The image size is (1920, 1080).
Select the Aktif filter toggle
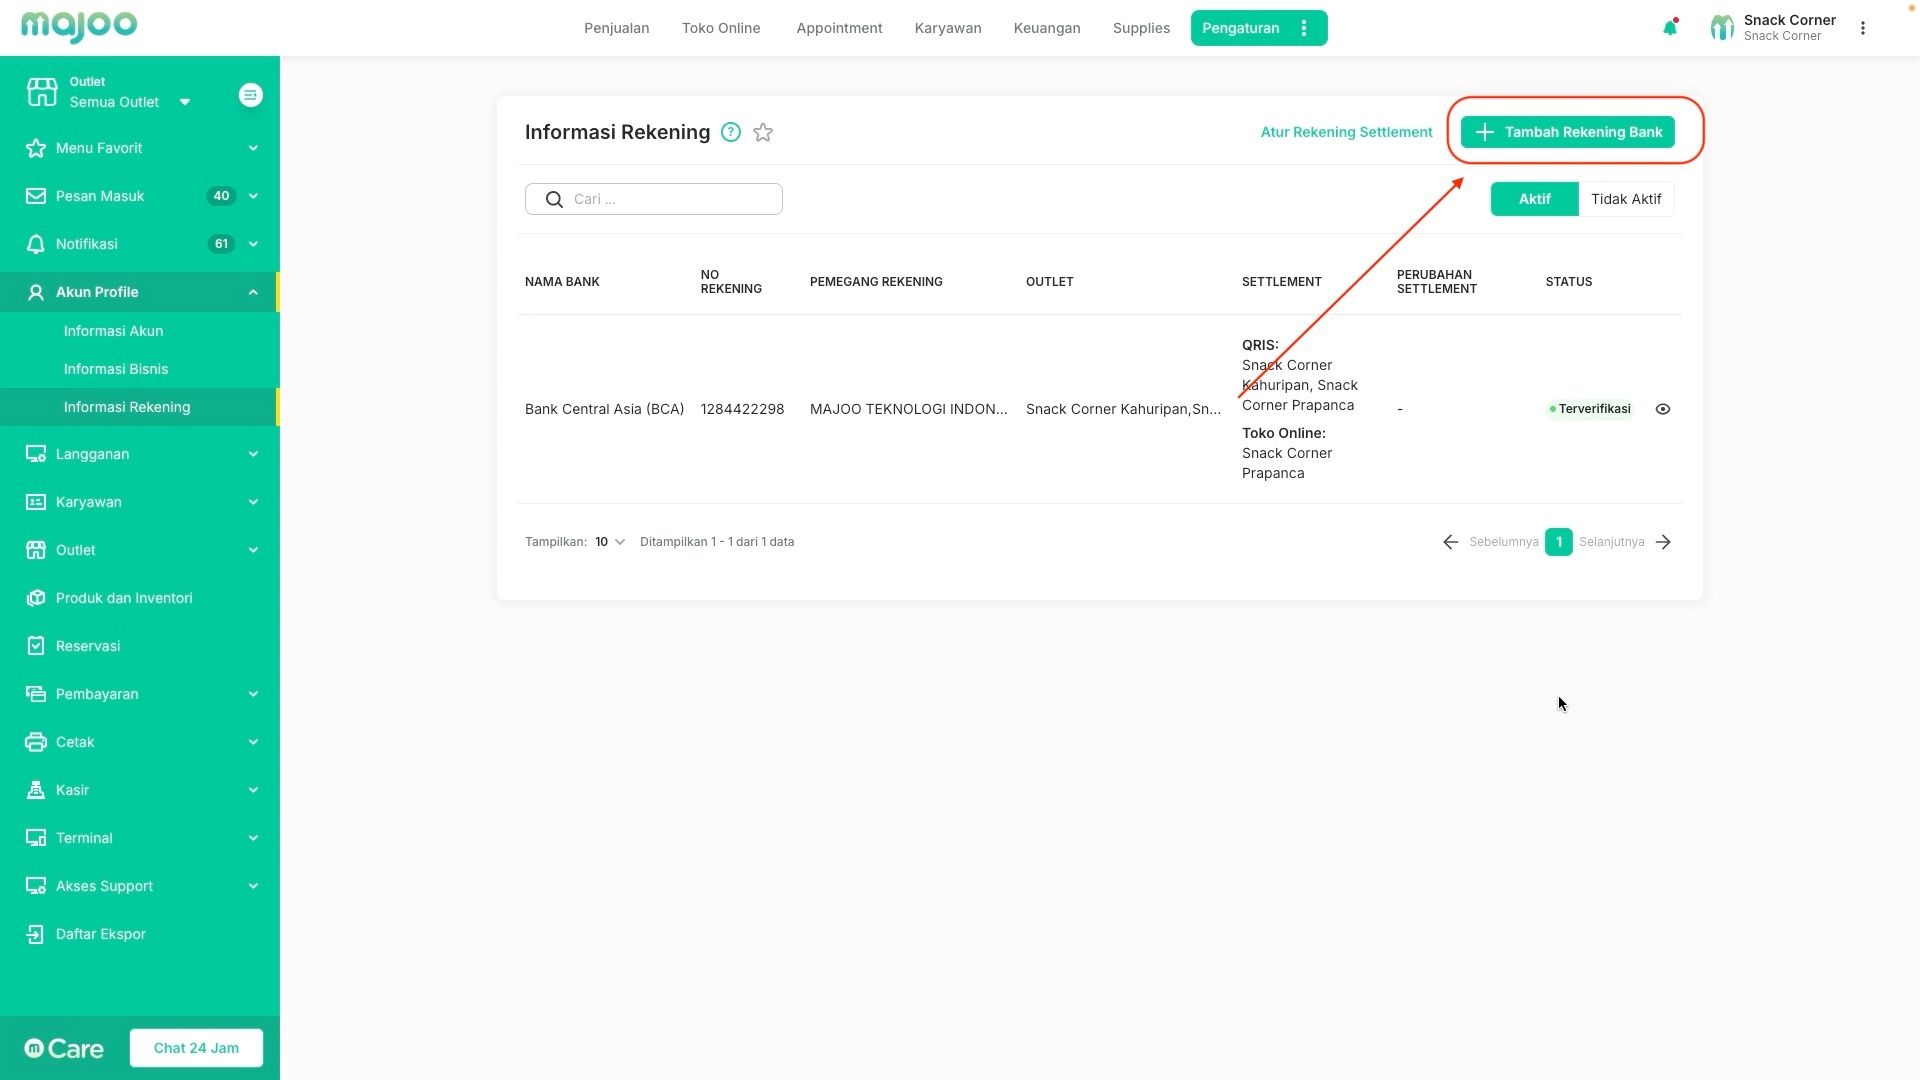point(1534,199)
